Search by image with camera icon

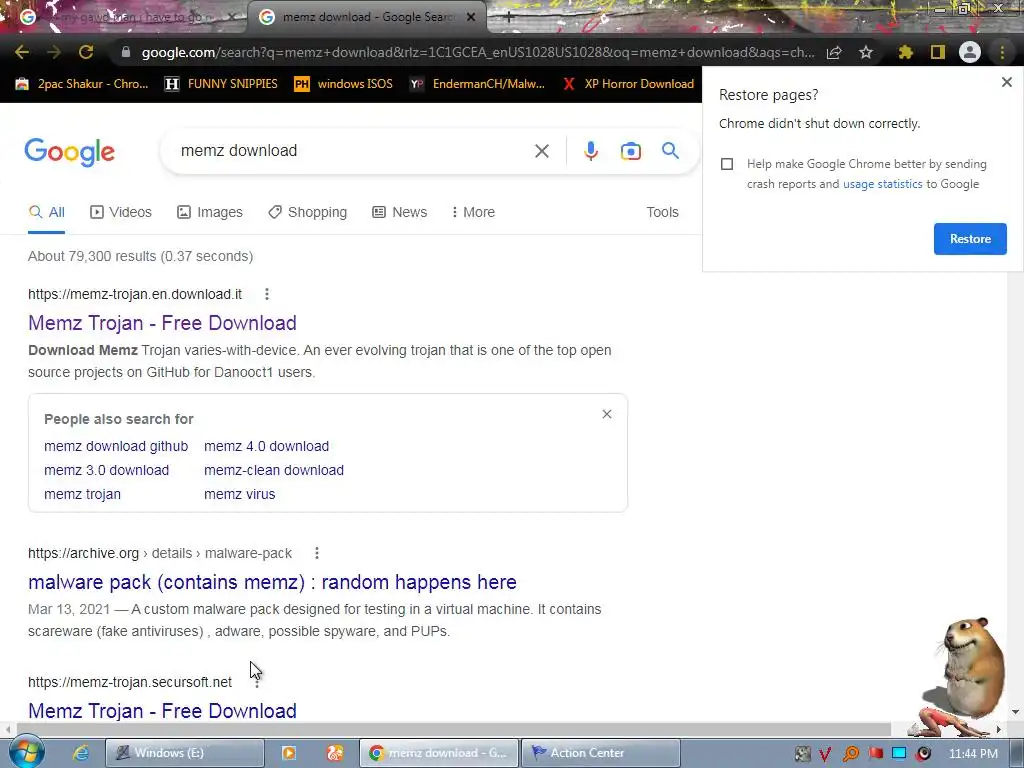(x=630, y=152)
